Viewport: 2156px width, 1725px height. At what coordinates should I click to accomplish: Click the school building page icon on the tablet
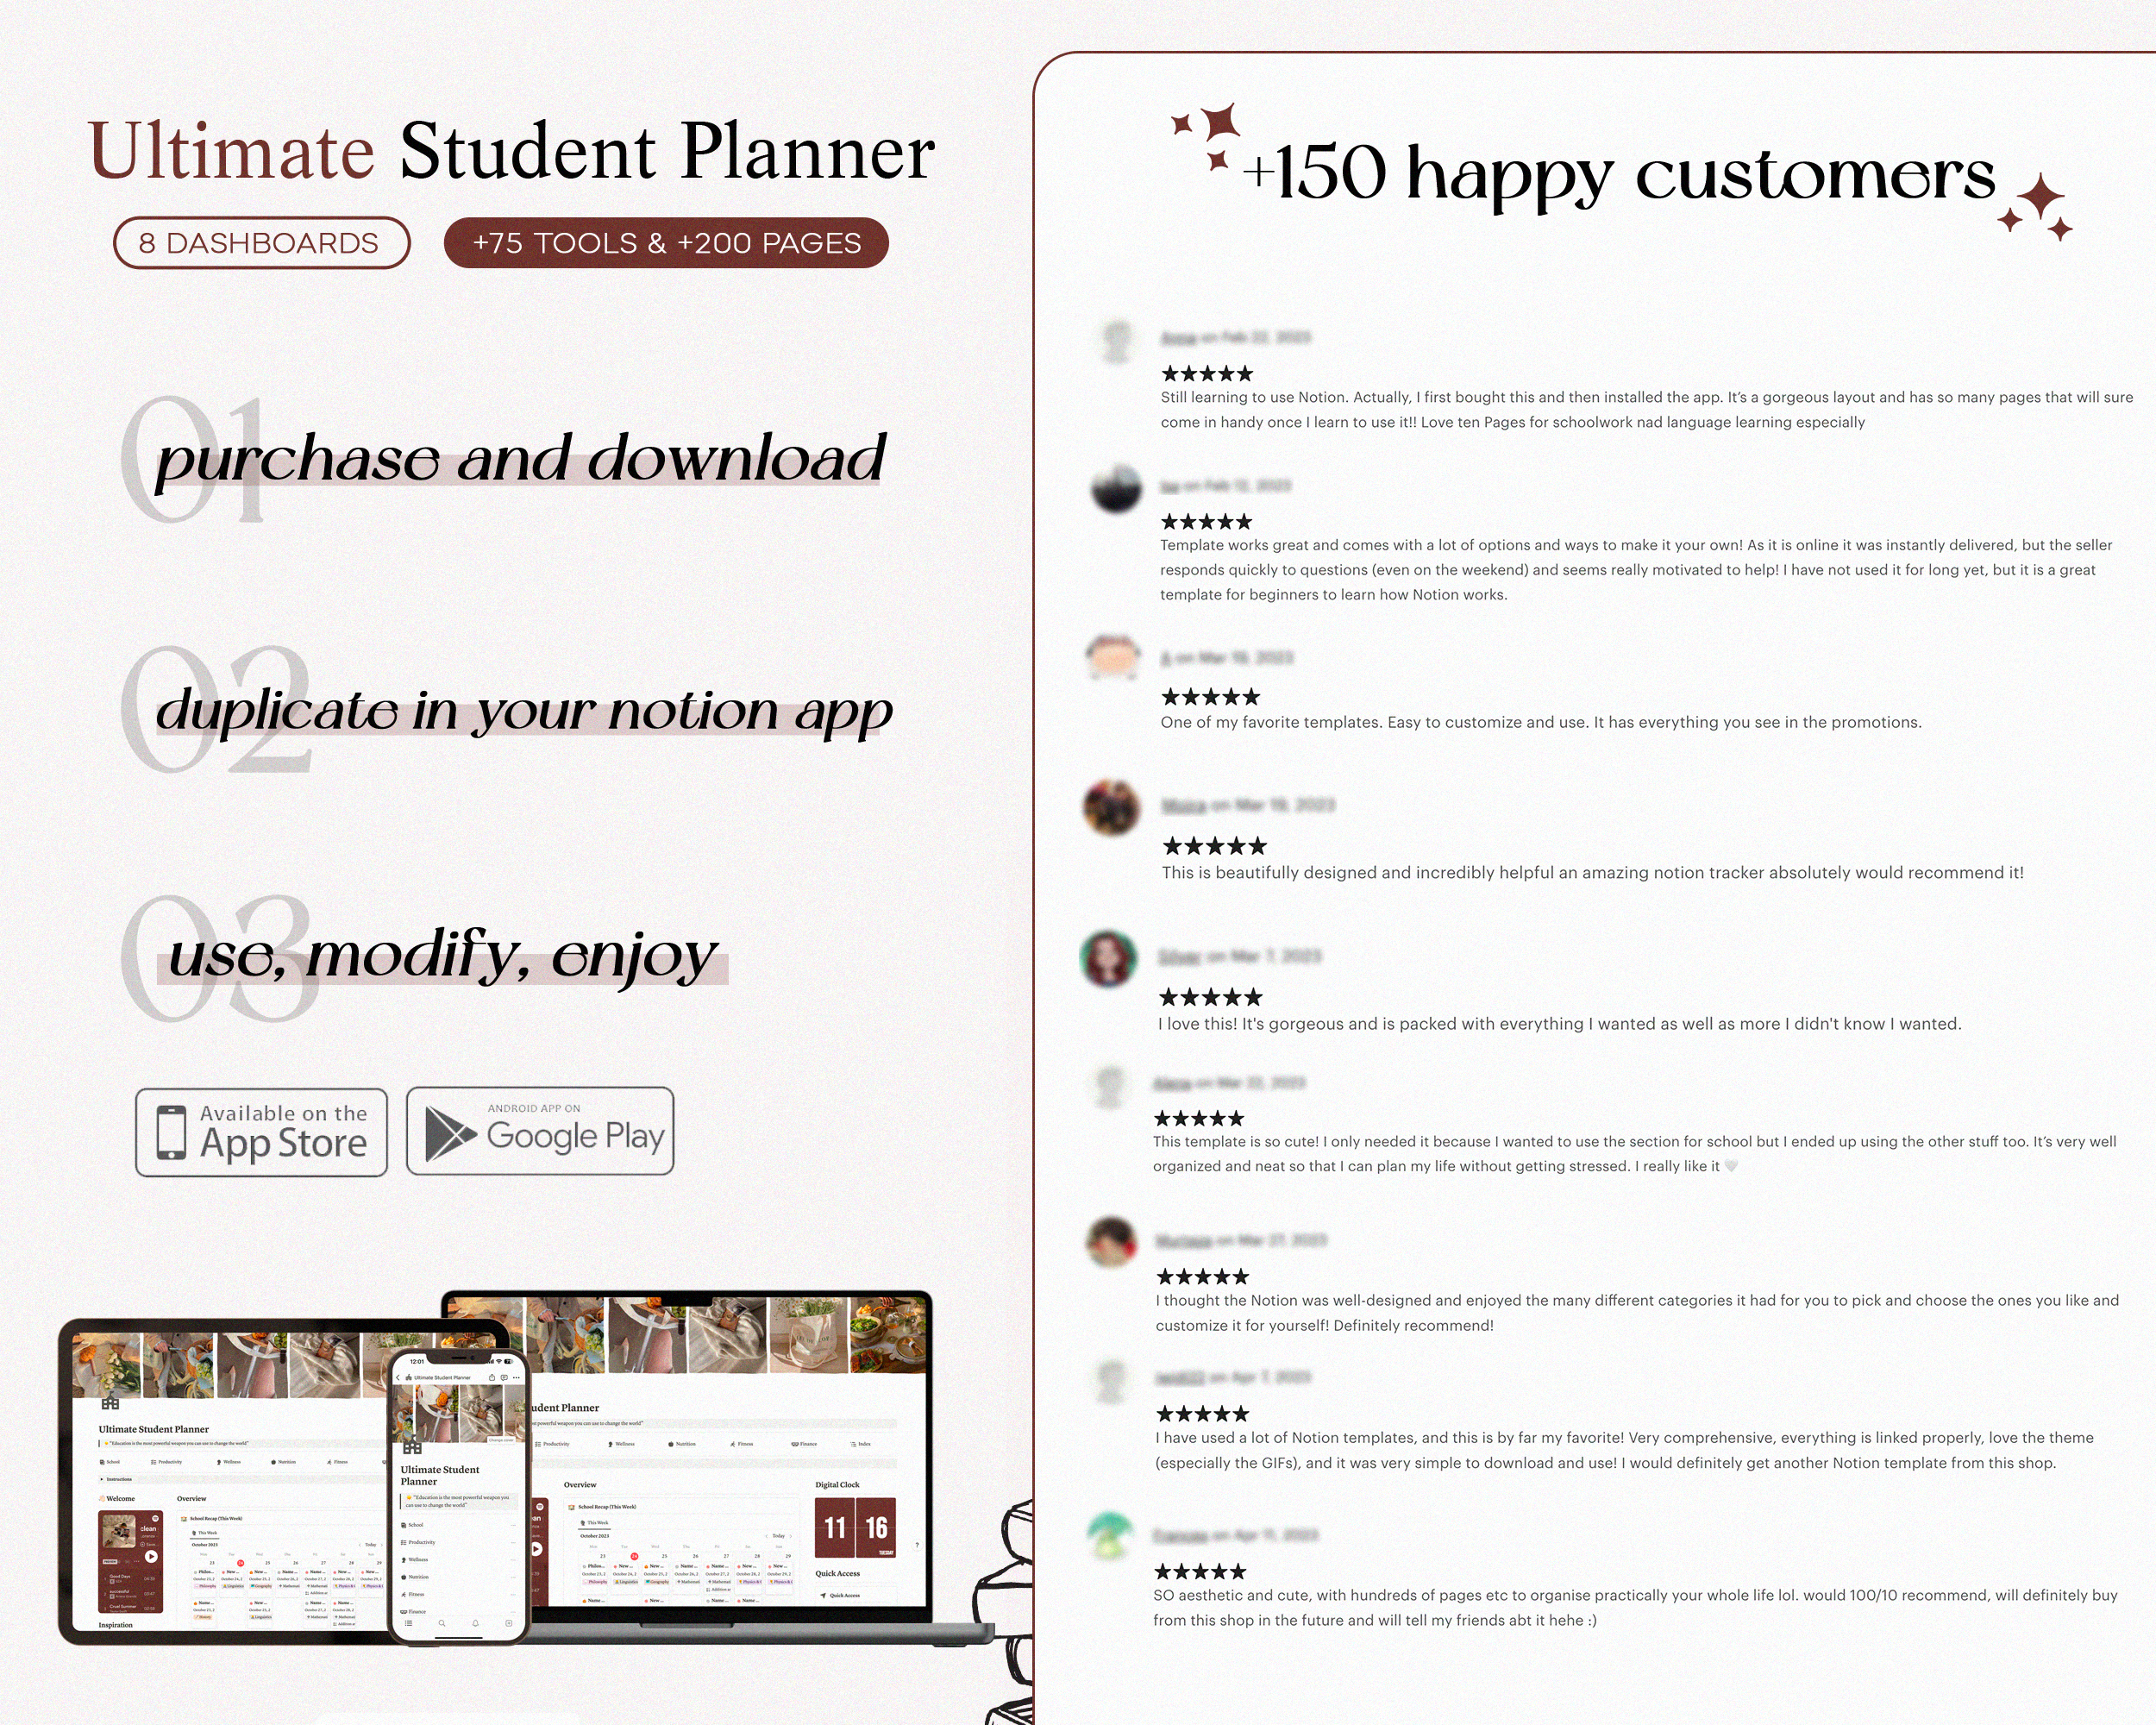(x=110, y=1403)
